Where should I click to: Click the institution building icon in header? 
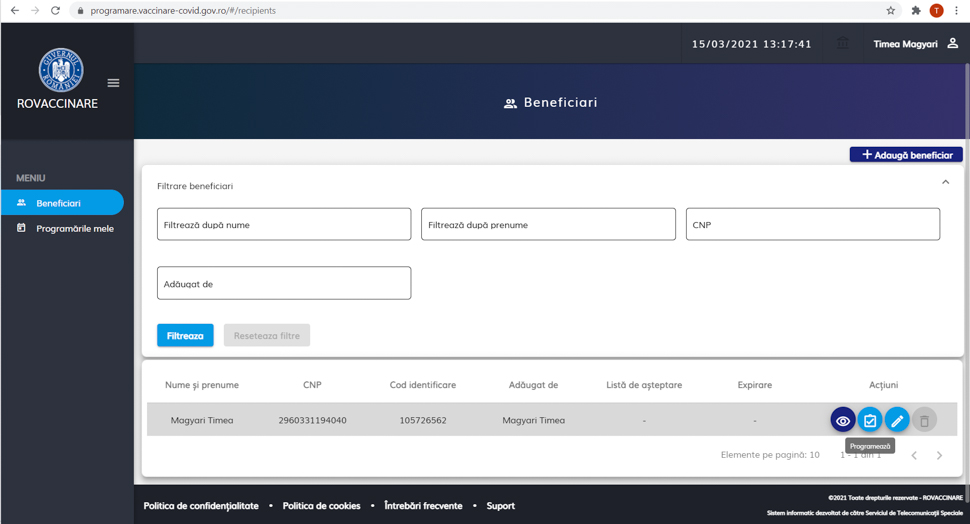pyautogui.click(x=842, y=44)
